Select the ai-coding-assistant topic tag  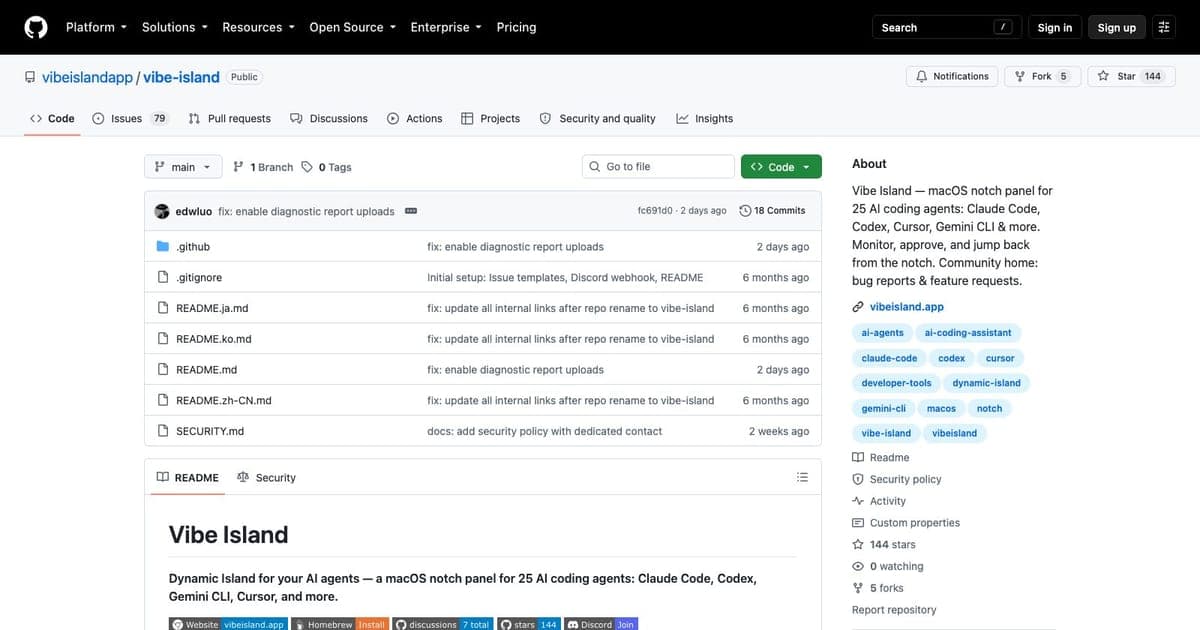point(968,332)
